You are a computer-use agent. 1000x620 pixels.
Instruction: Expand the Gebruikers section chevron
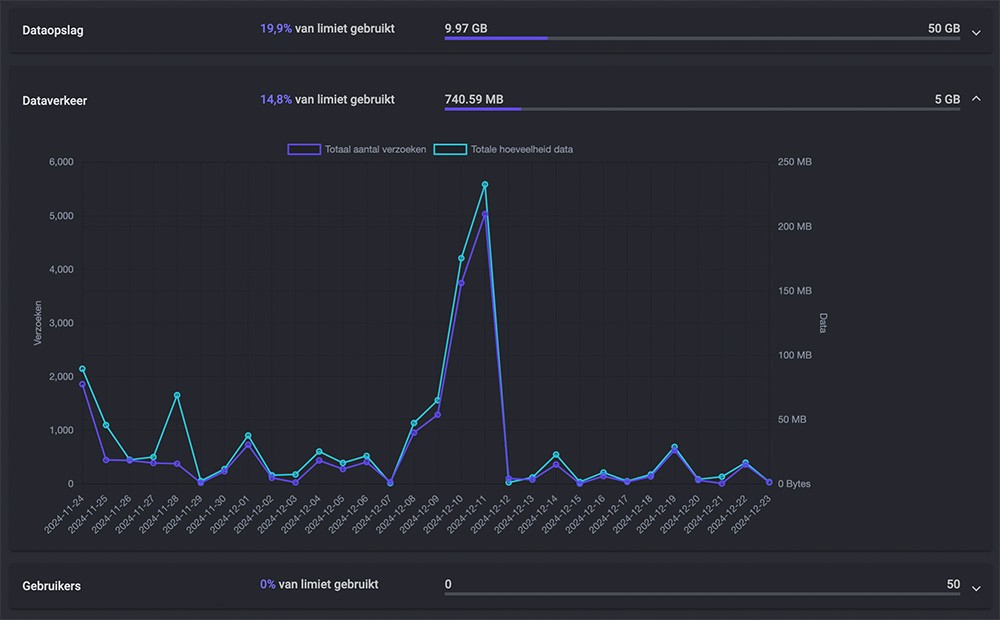[977, 587]
